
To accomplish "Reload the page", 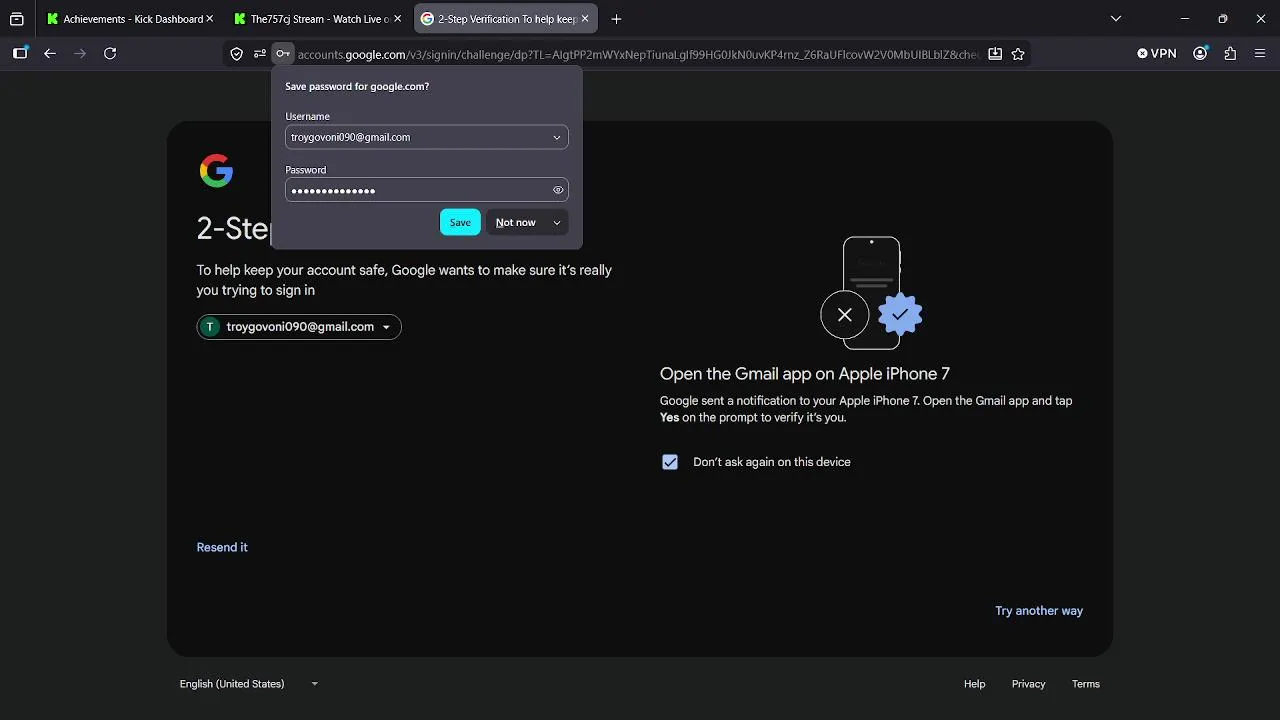I will (110, 54).
